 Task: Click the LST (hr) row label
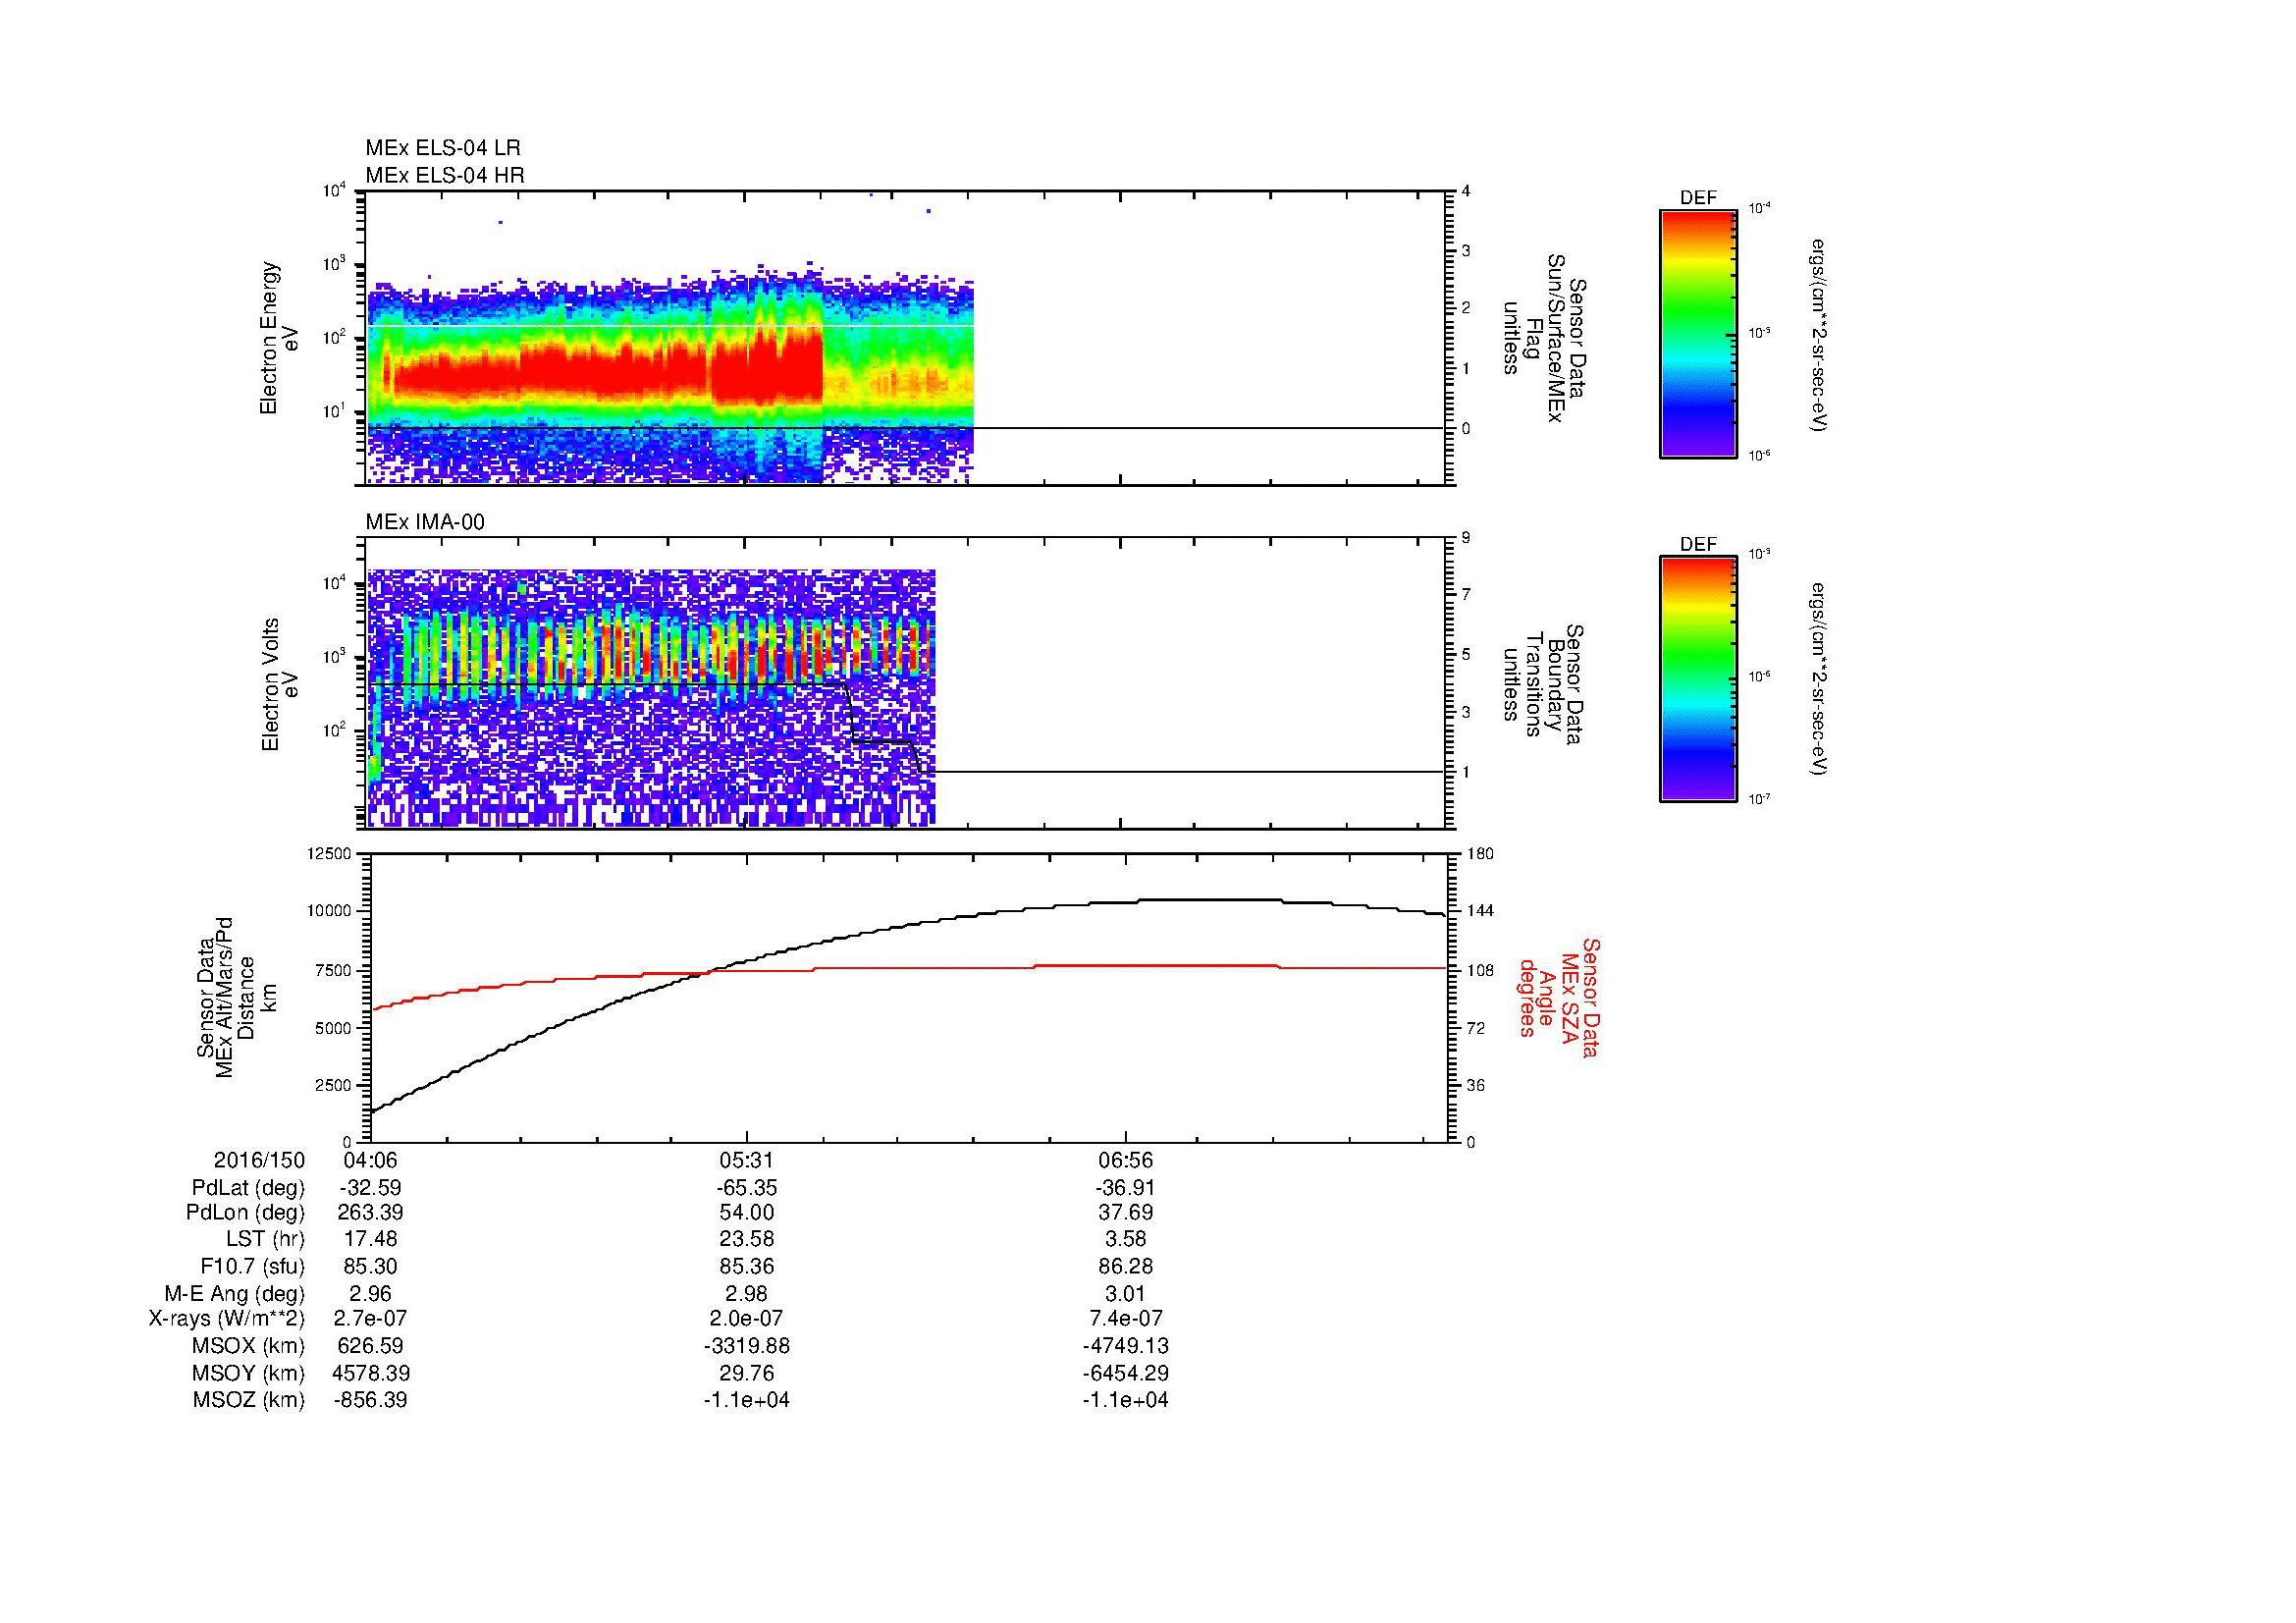point(265,1240)
